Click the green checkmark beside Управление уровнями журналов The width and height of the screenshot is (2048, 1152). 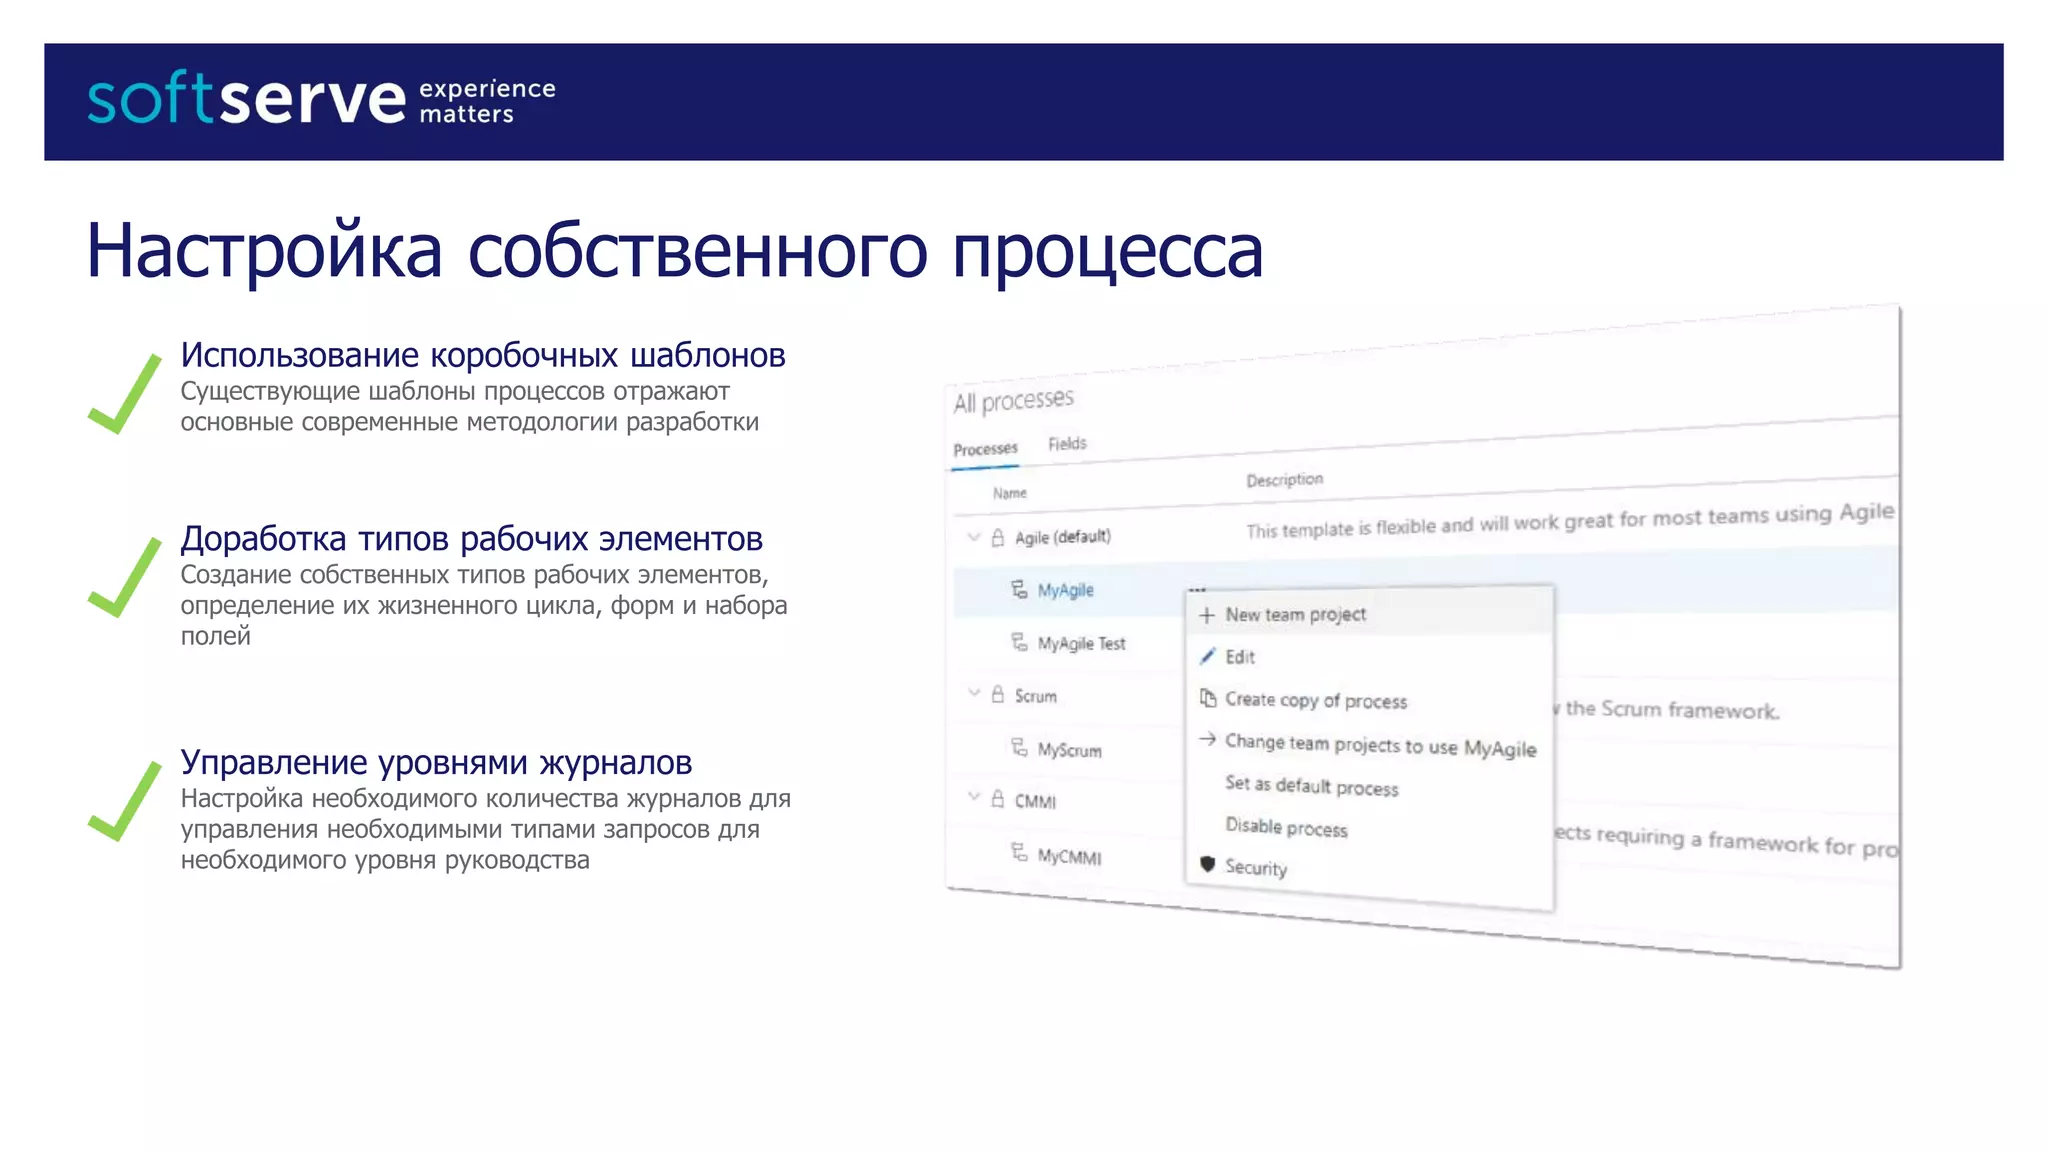click(124, 802)
